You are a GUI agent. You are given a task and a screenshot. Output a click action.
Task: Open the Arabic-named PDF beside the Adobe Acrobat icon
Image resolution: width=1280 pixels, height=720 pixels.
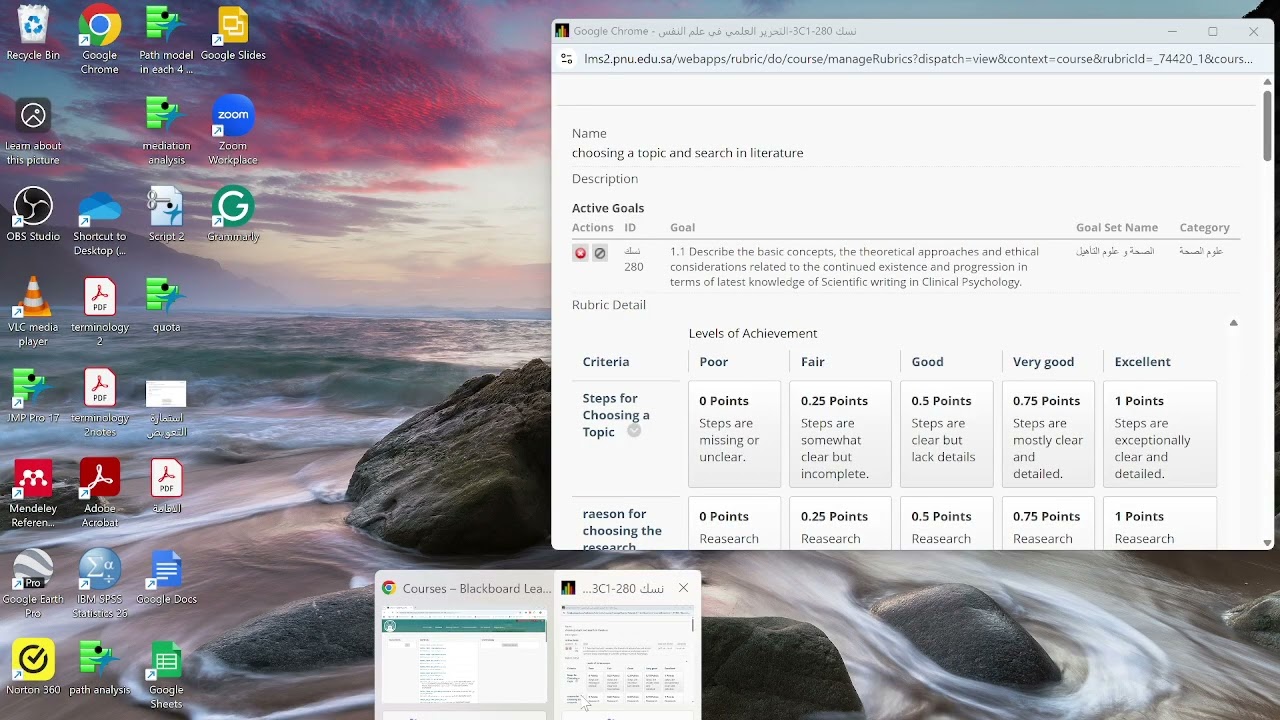coord(166,487)
